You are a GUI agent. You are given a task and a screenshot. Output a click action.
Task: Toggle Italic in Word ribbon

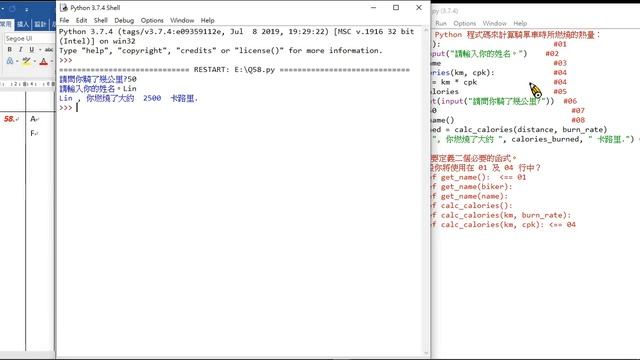point(20,49)
